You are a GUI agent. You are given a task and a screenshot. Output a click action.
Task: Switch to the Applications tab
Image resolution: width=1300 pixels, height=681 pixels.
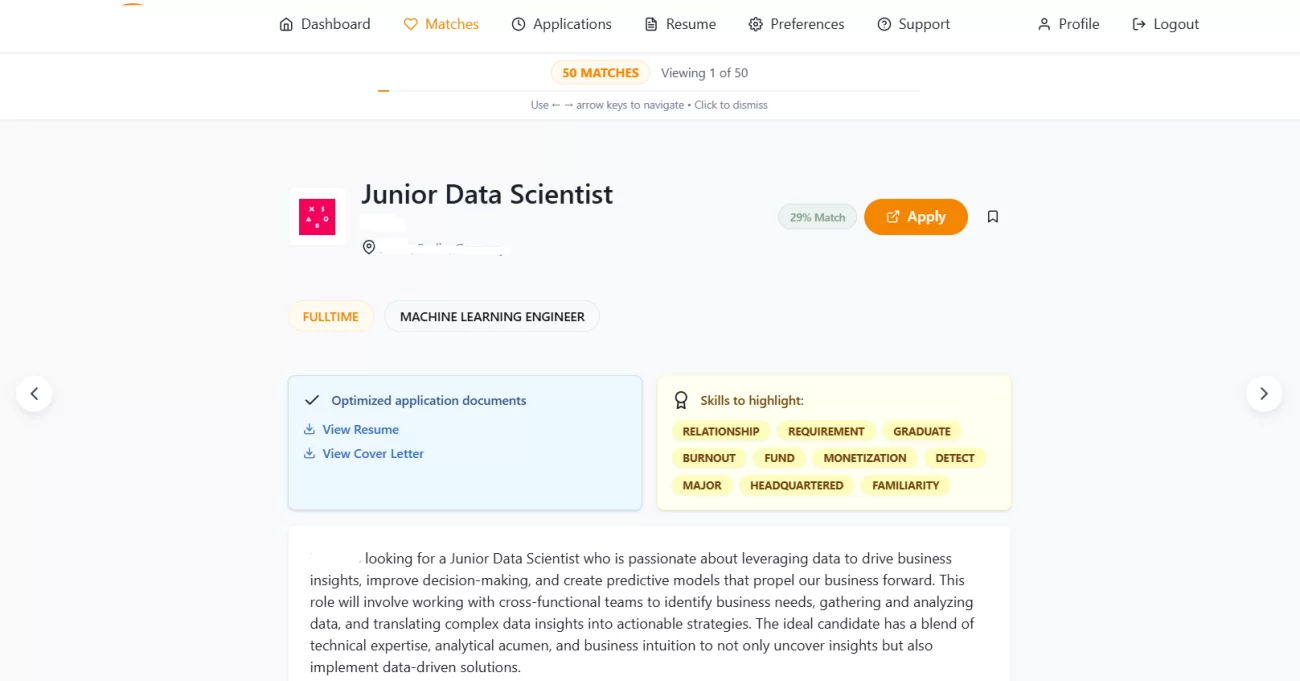coord(561,24)
